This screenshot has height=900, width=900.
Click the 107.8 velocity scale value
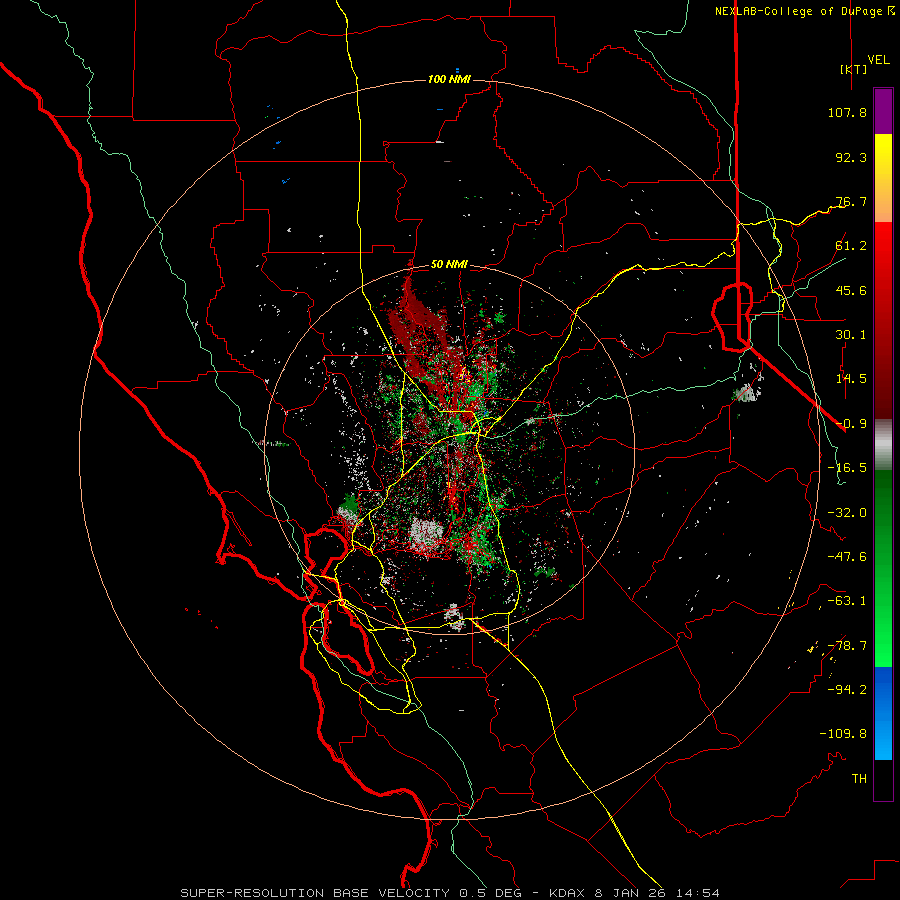(x=847, y=112)
